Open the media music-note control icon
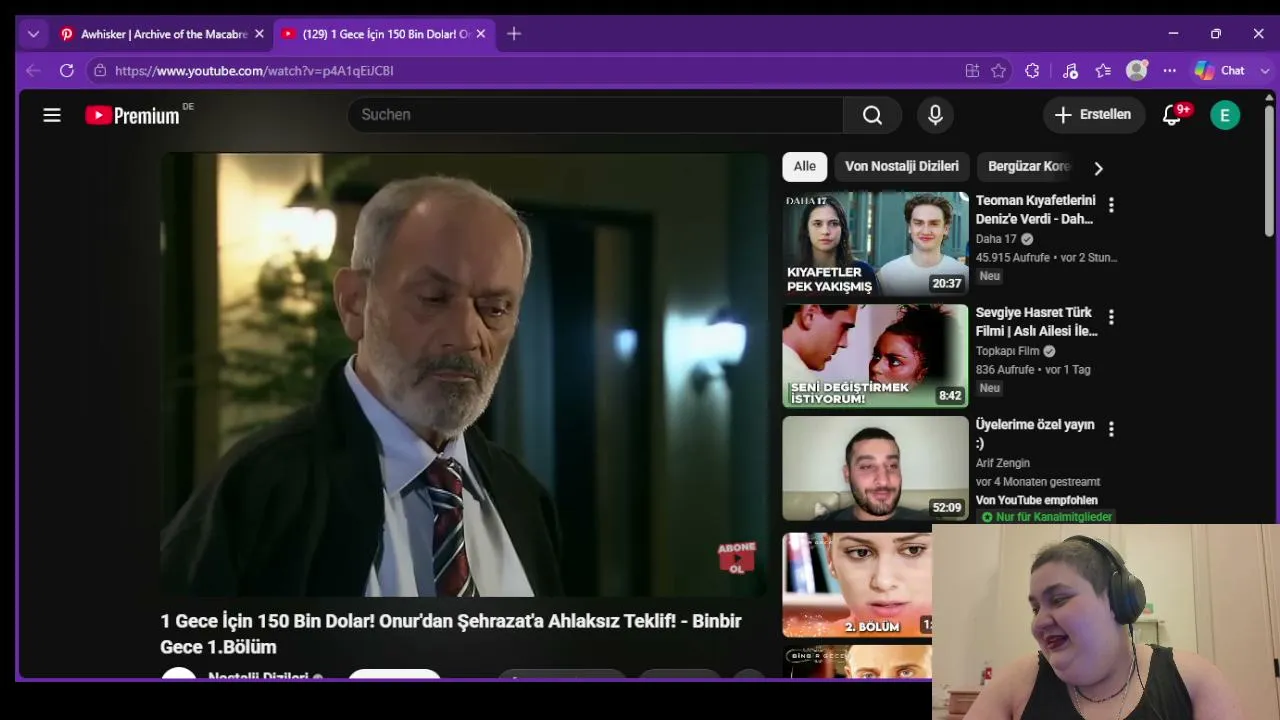Screen dimensions: 1280x720 point(1070,71)
